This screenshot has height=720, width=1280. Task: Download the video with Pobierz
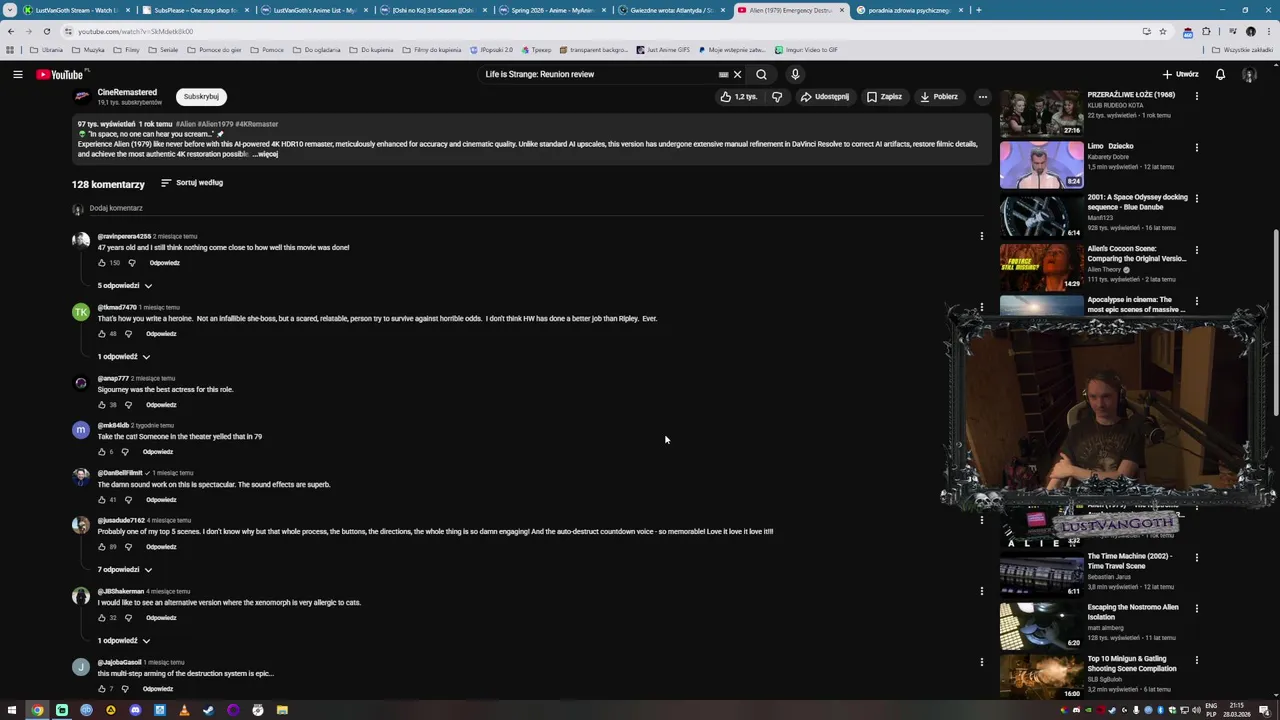pos(939,97)
